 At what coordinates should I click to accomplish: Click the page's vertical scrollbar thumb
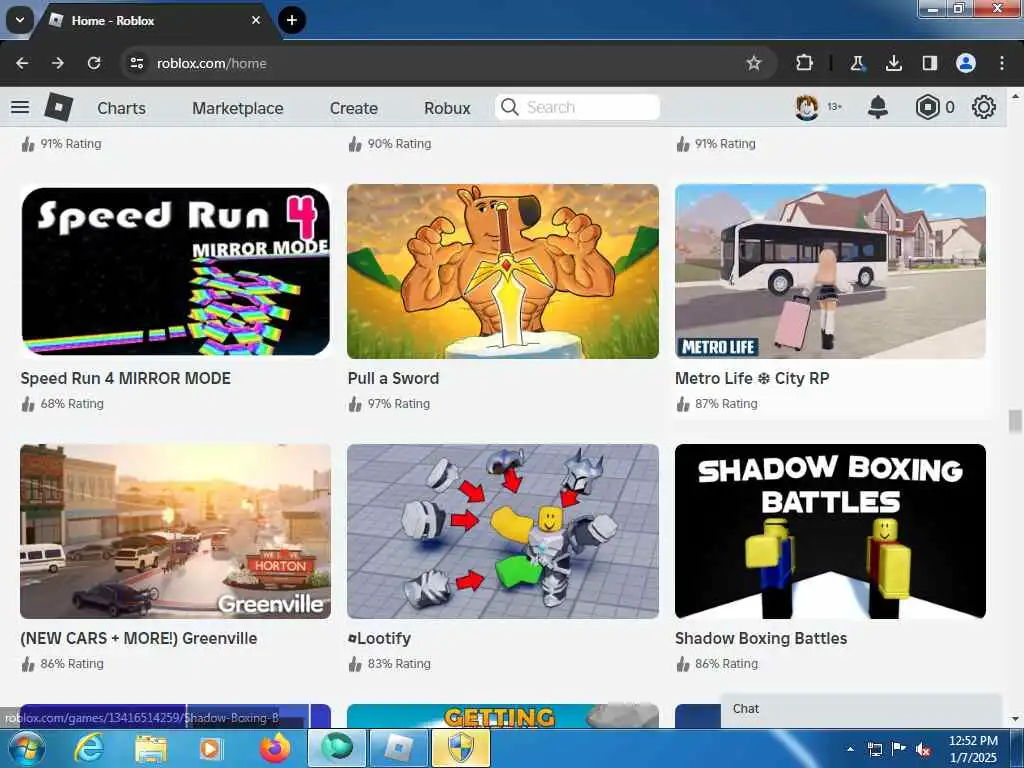1015,421
